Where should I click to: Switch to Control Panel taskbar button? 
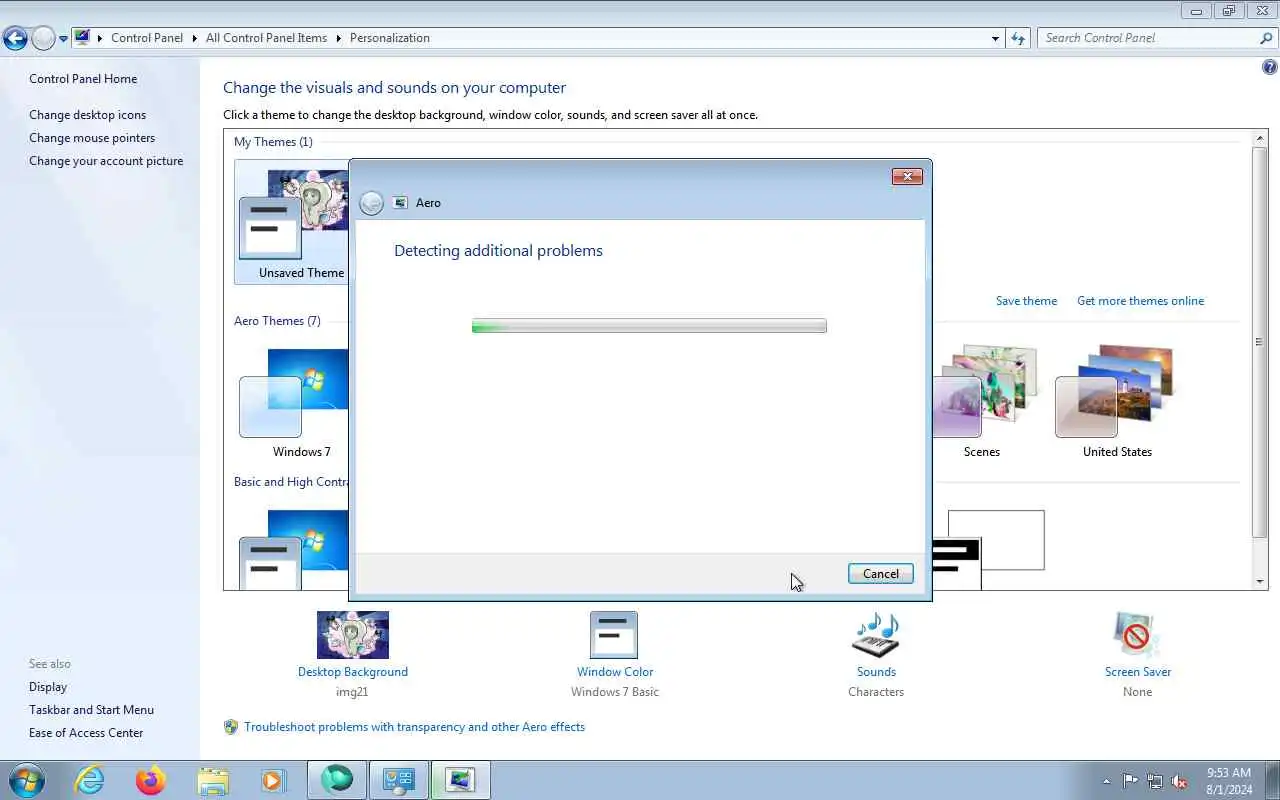point(398,780)
